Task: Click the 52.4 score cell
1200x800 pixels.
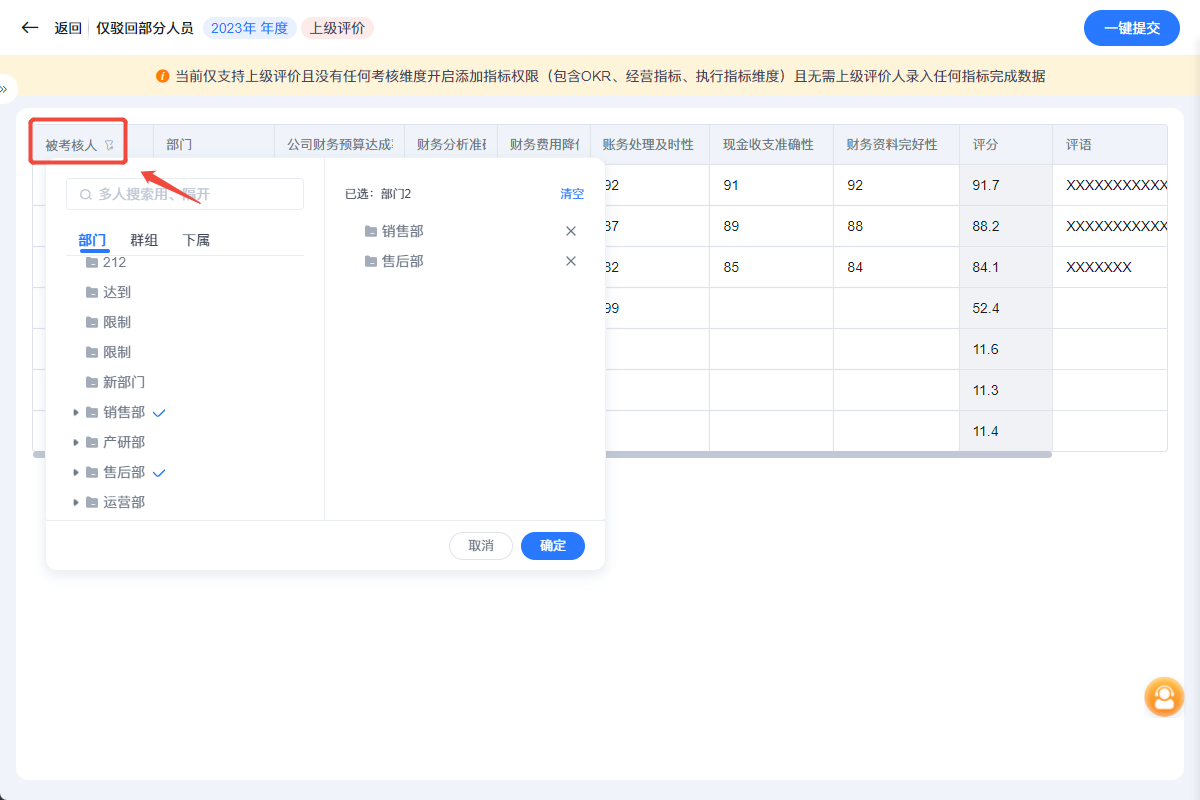Action: (x=1006, y=308)
